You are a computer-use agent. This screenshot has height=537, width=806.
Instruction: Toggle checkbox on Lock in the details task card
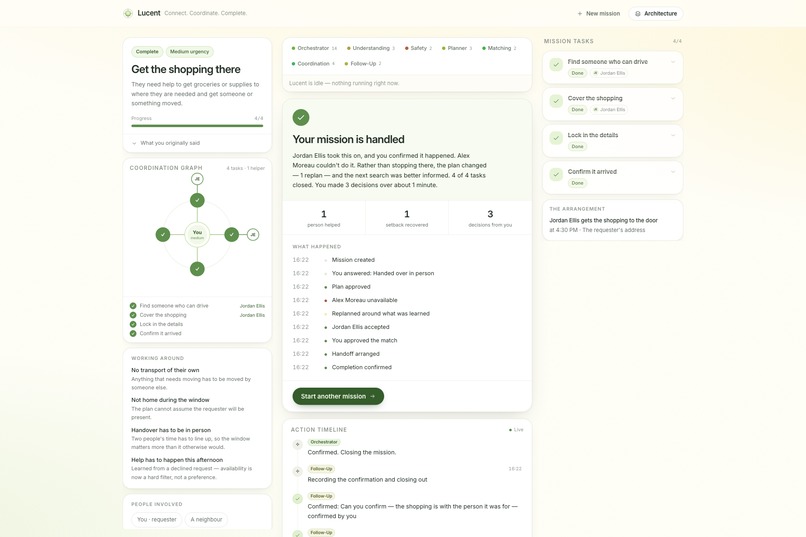pyautogui.click(x=556, y=138)
